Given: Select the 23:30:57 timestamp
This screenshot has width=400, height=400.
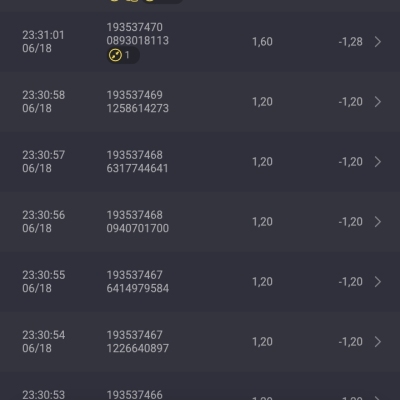Looking at the screenshot, I should (44, 155).
